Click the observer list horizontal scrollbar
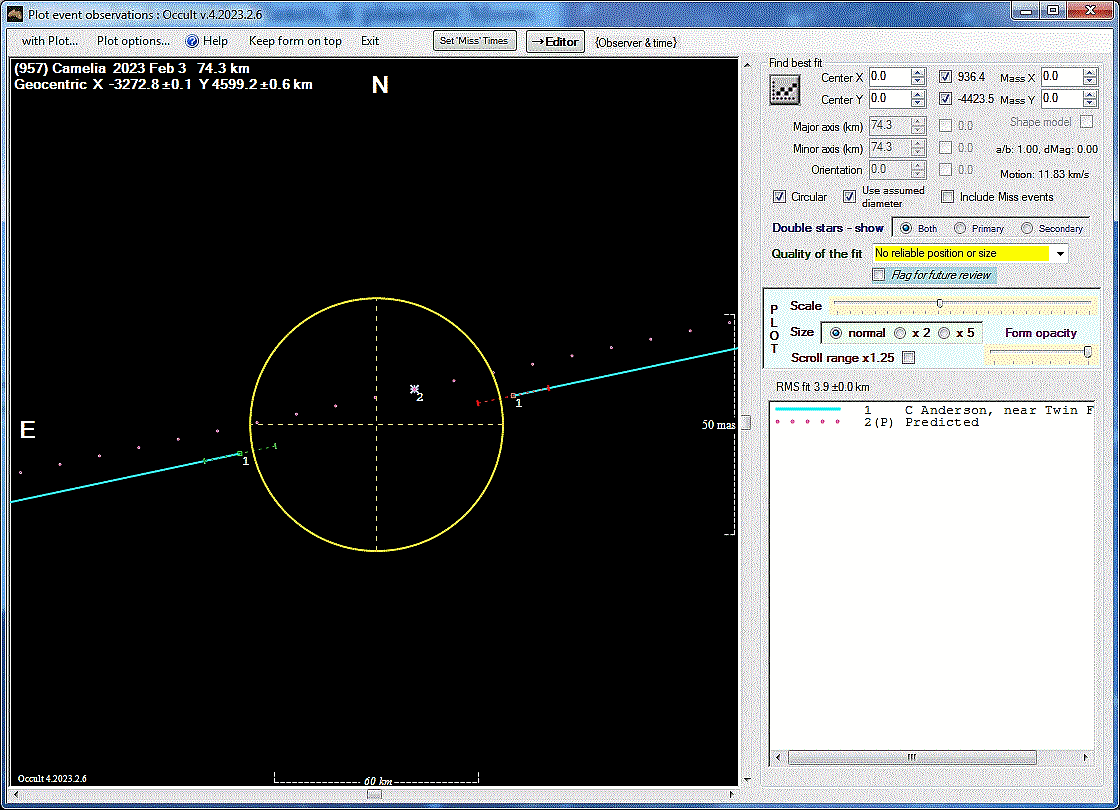The height and width of the screenshot is (810, 1120). point(912,757)
